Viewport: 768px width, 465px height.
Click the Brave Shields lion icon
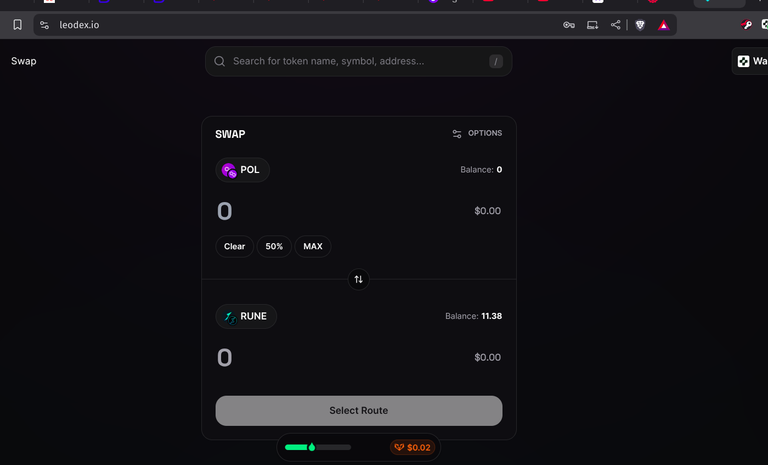pos(640,25)
